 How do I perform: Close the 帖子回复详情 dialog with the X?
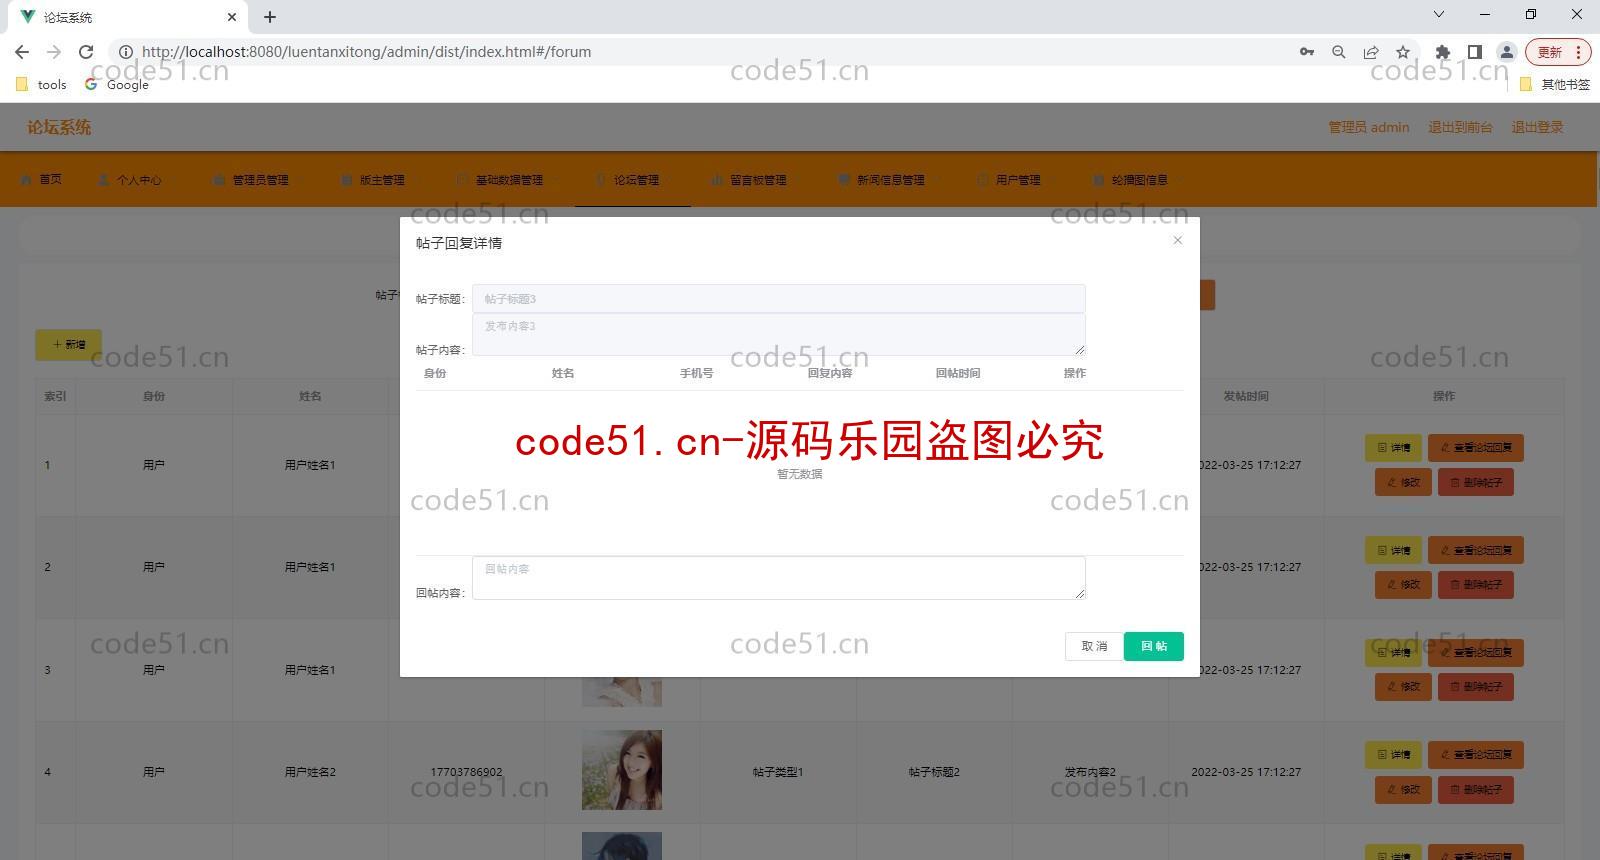tap(1178, 240)
